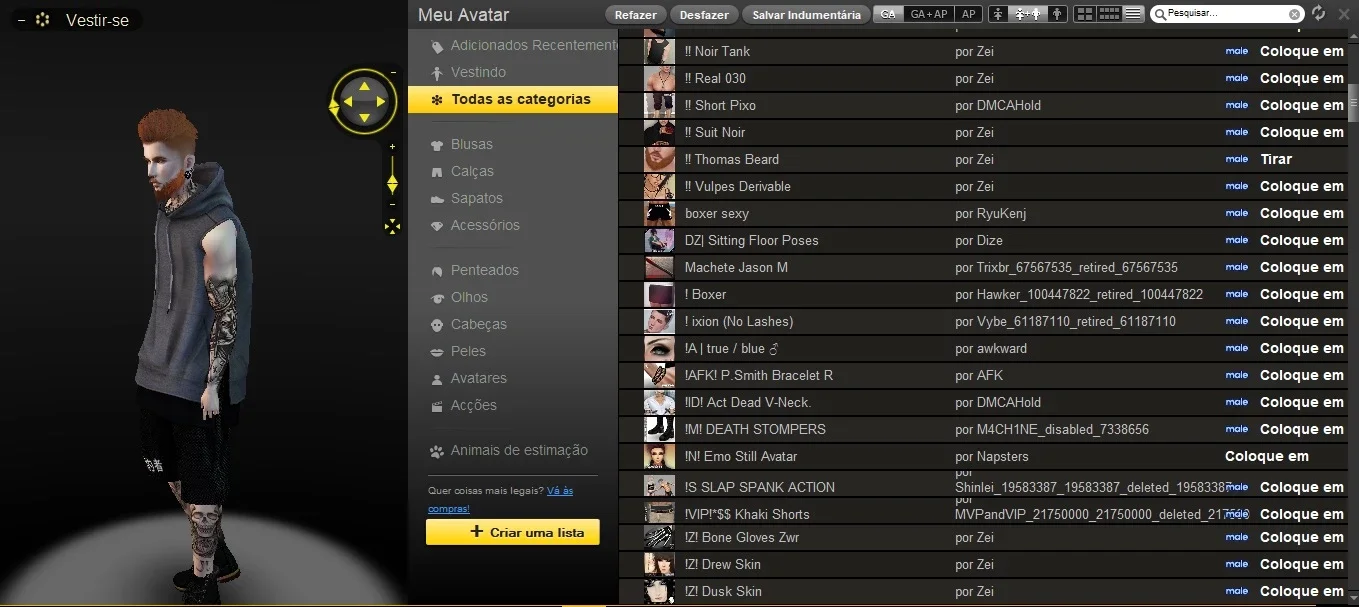Show both genders filter icon
The width and height of the screenshot is (1359, 607).
point(1027,14)
